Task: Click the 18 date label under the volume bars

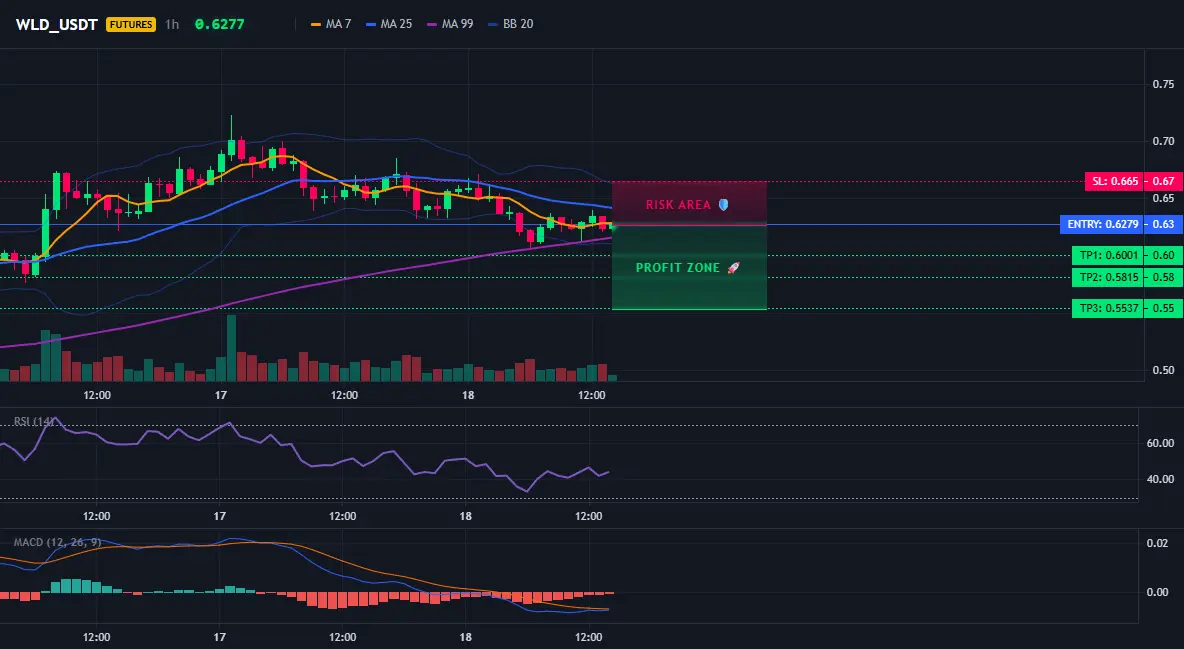Action: [x=467, y=395]
